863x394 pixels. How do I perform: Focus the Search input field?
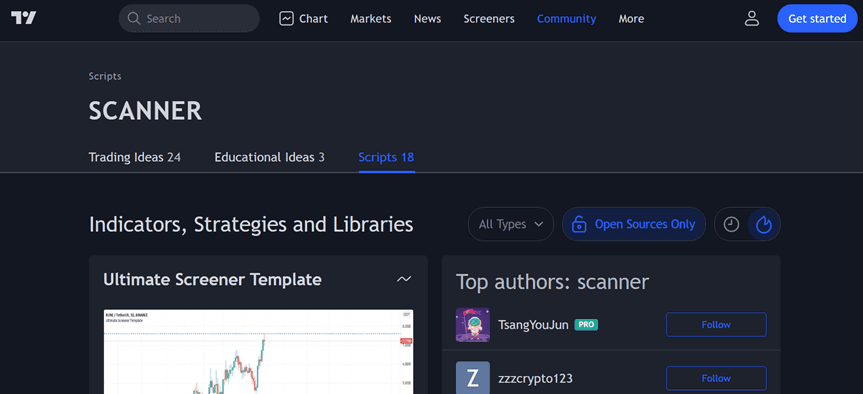(x=189, y=19)
